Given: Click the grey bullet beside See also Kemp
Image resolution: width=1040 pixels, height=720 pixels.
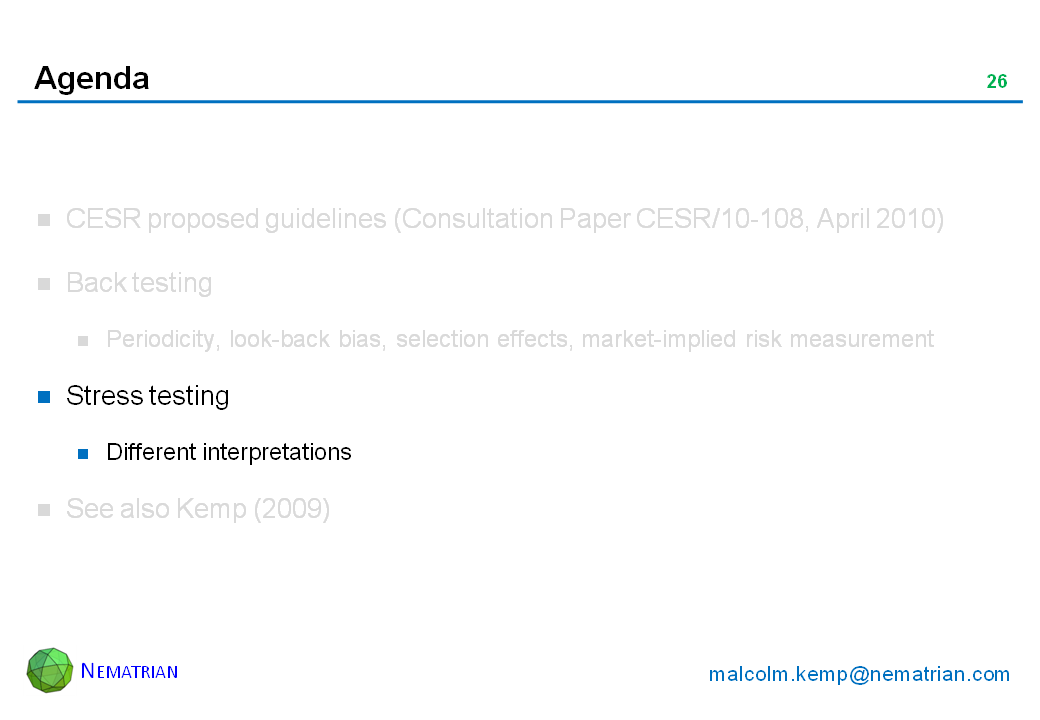Looking at the screenshot, I should tap(44, 510).
